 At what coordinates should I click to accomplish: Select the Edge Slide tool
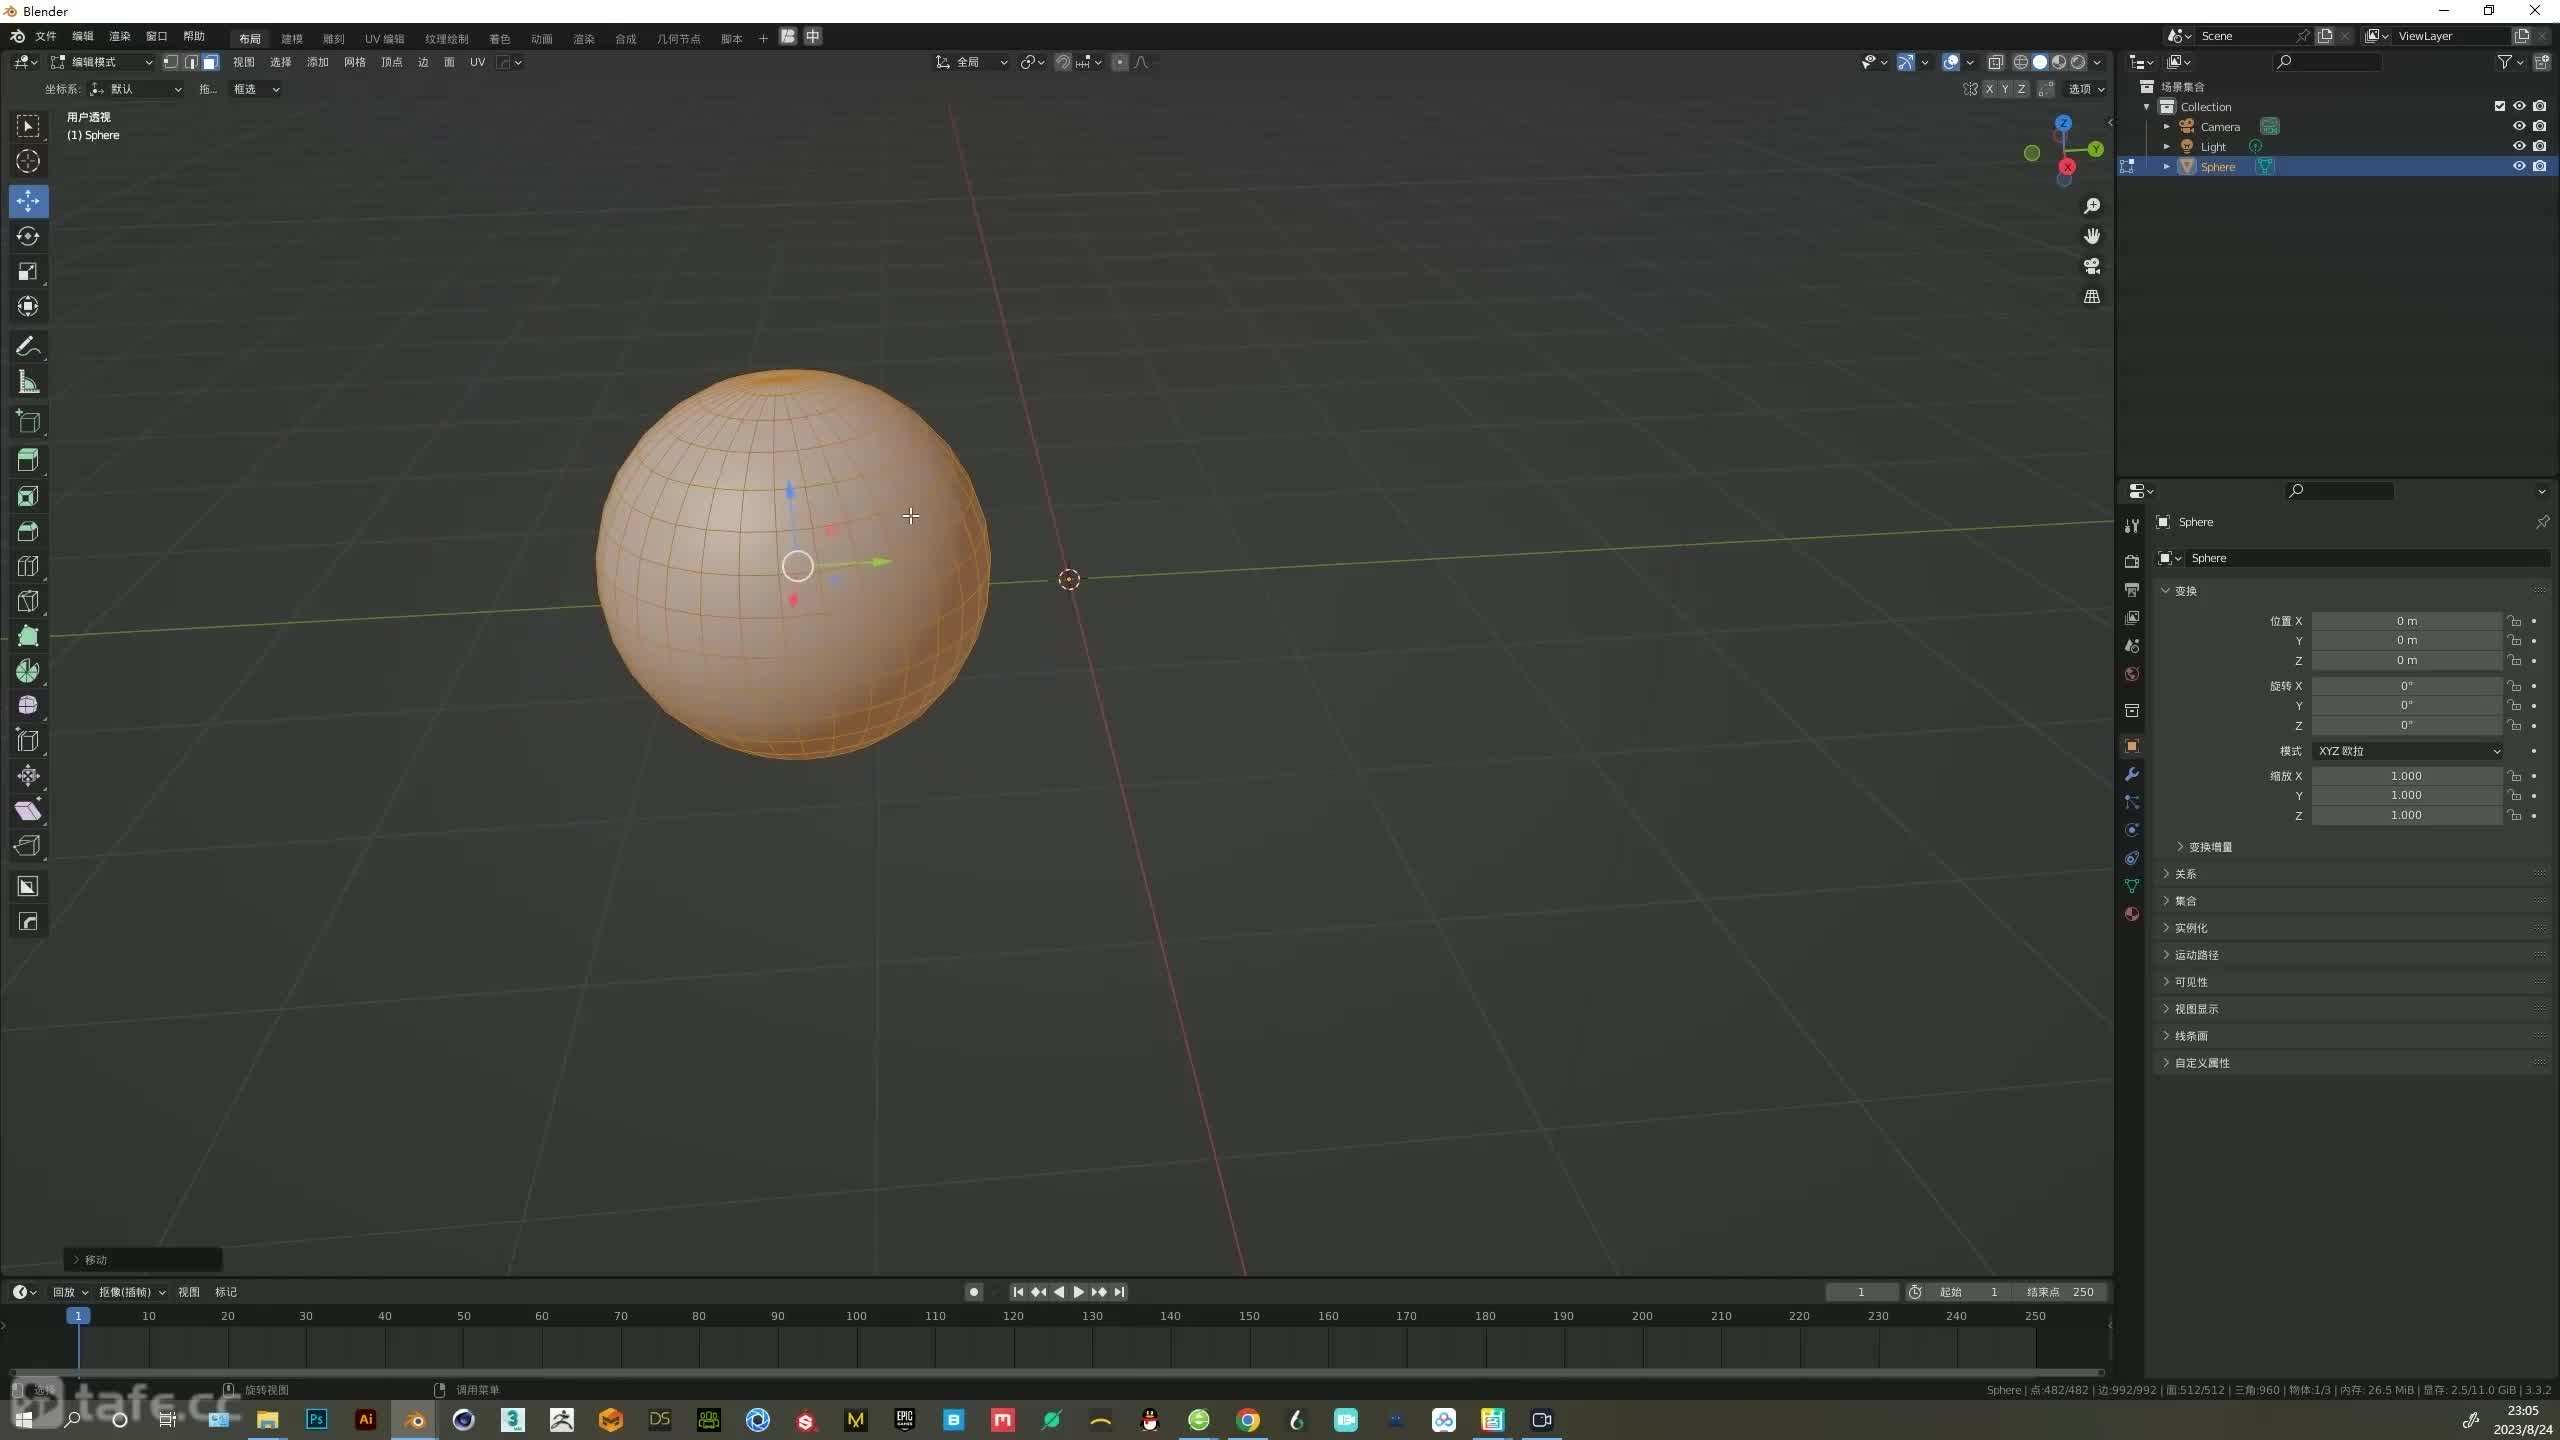28,741
